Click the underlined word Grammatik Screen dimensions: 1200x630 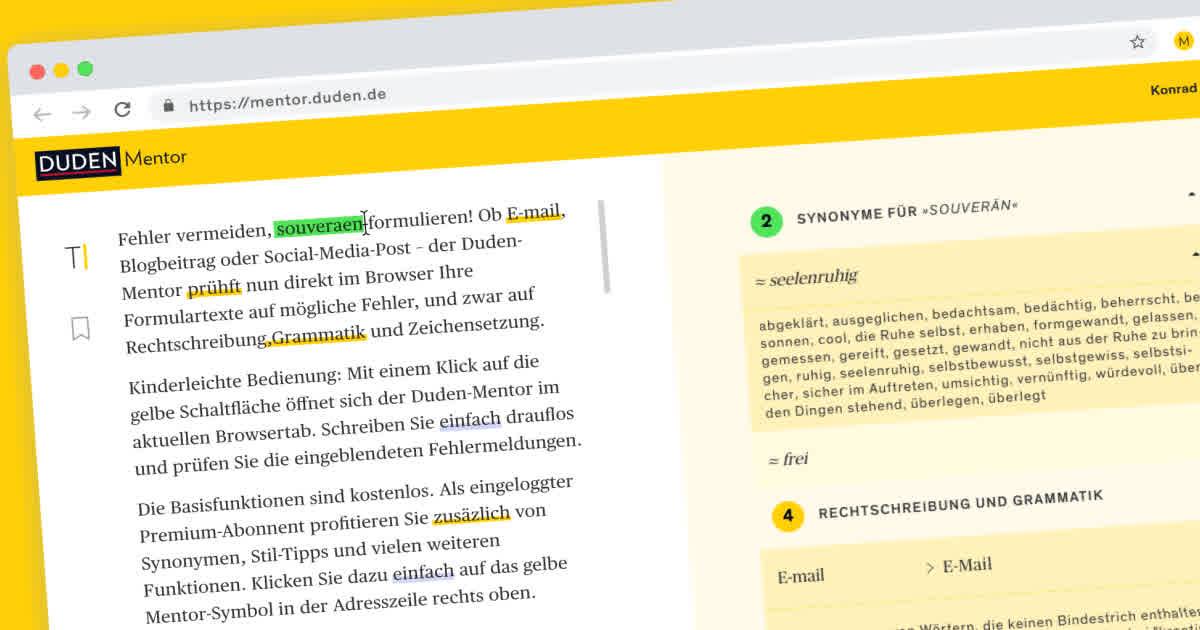click(319, 335)
